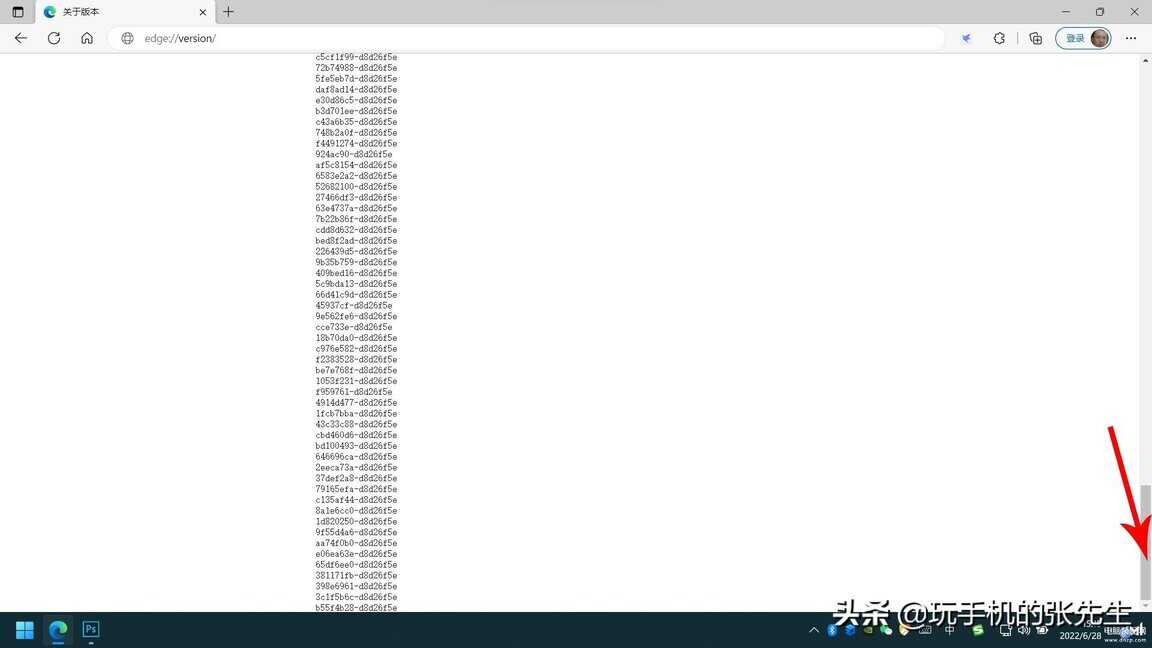Select the 关于版本 tab
Image resolution: width=1152 pixels, height=648 pixels.
[125, 12]
